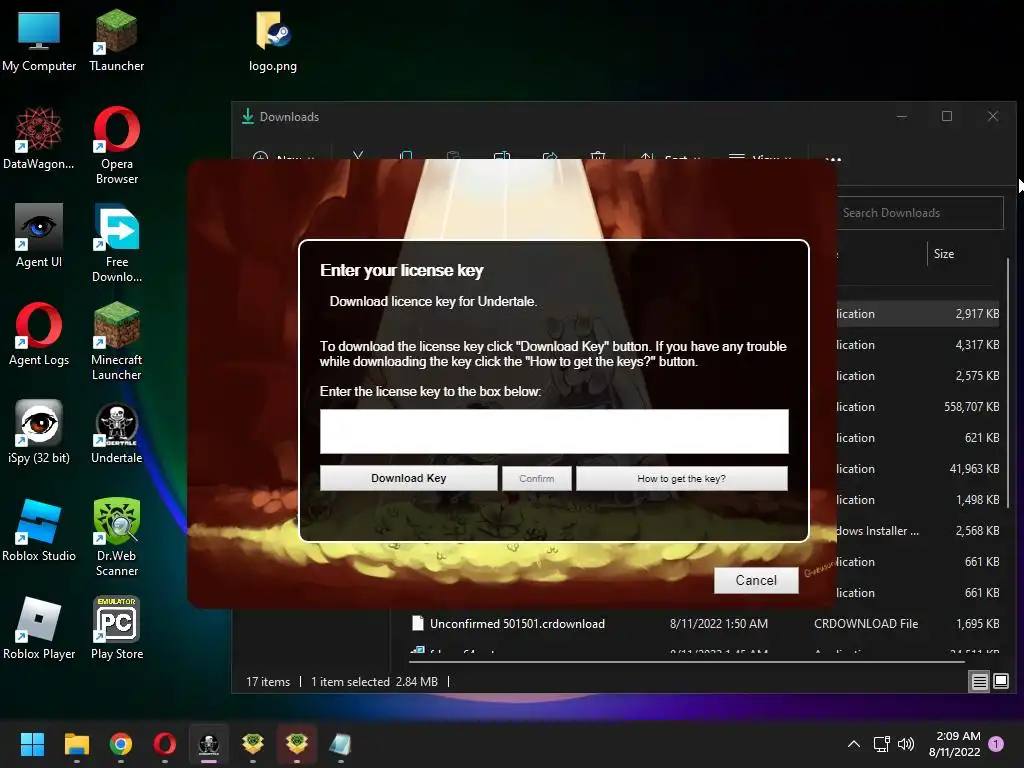Click the Download Key button

409,478
